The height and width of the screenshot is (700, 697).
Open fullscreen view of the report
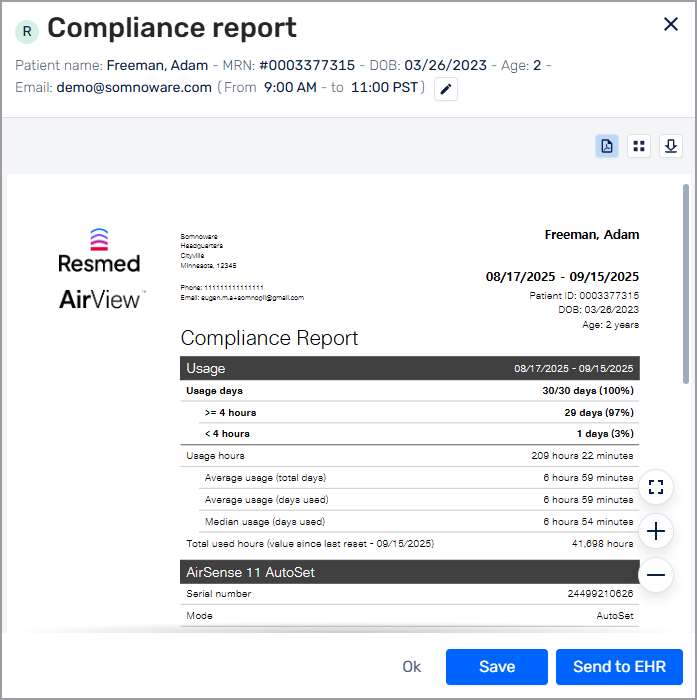(x=655, y=487)
